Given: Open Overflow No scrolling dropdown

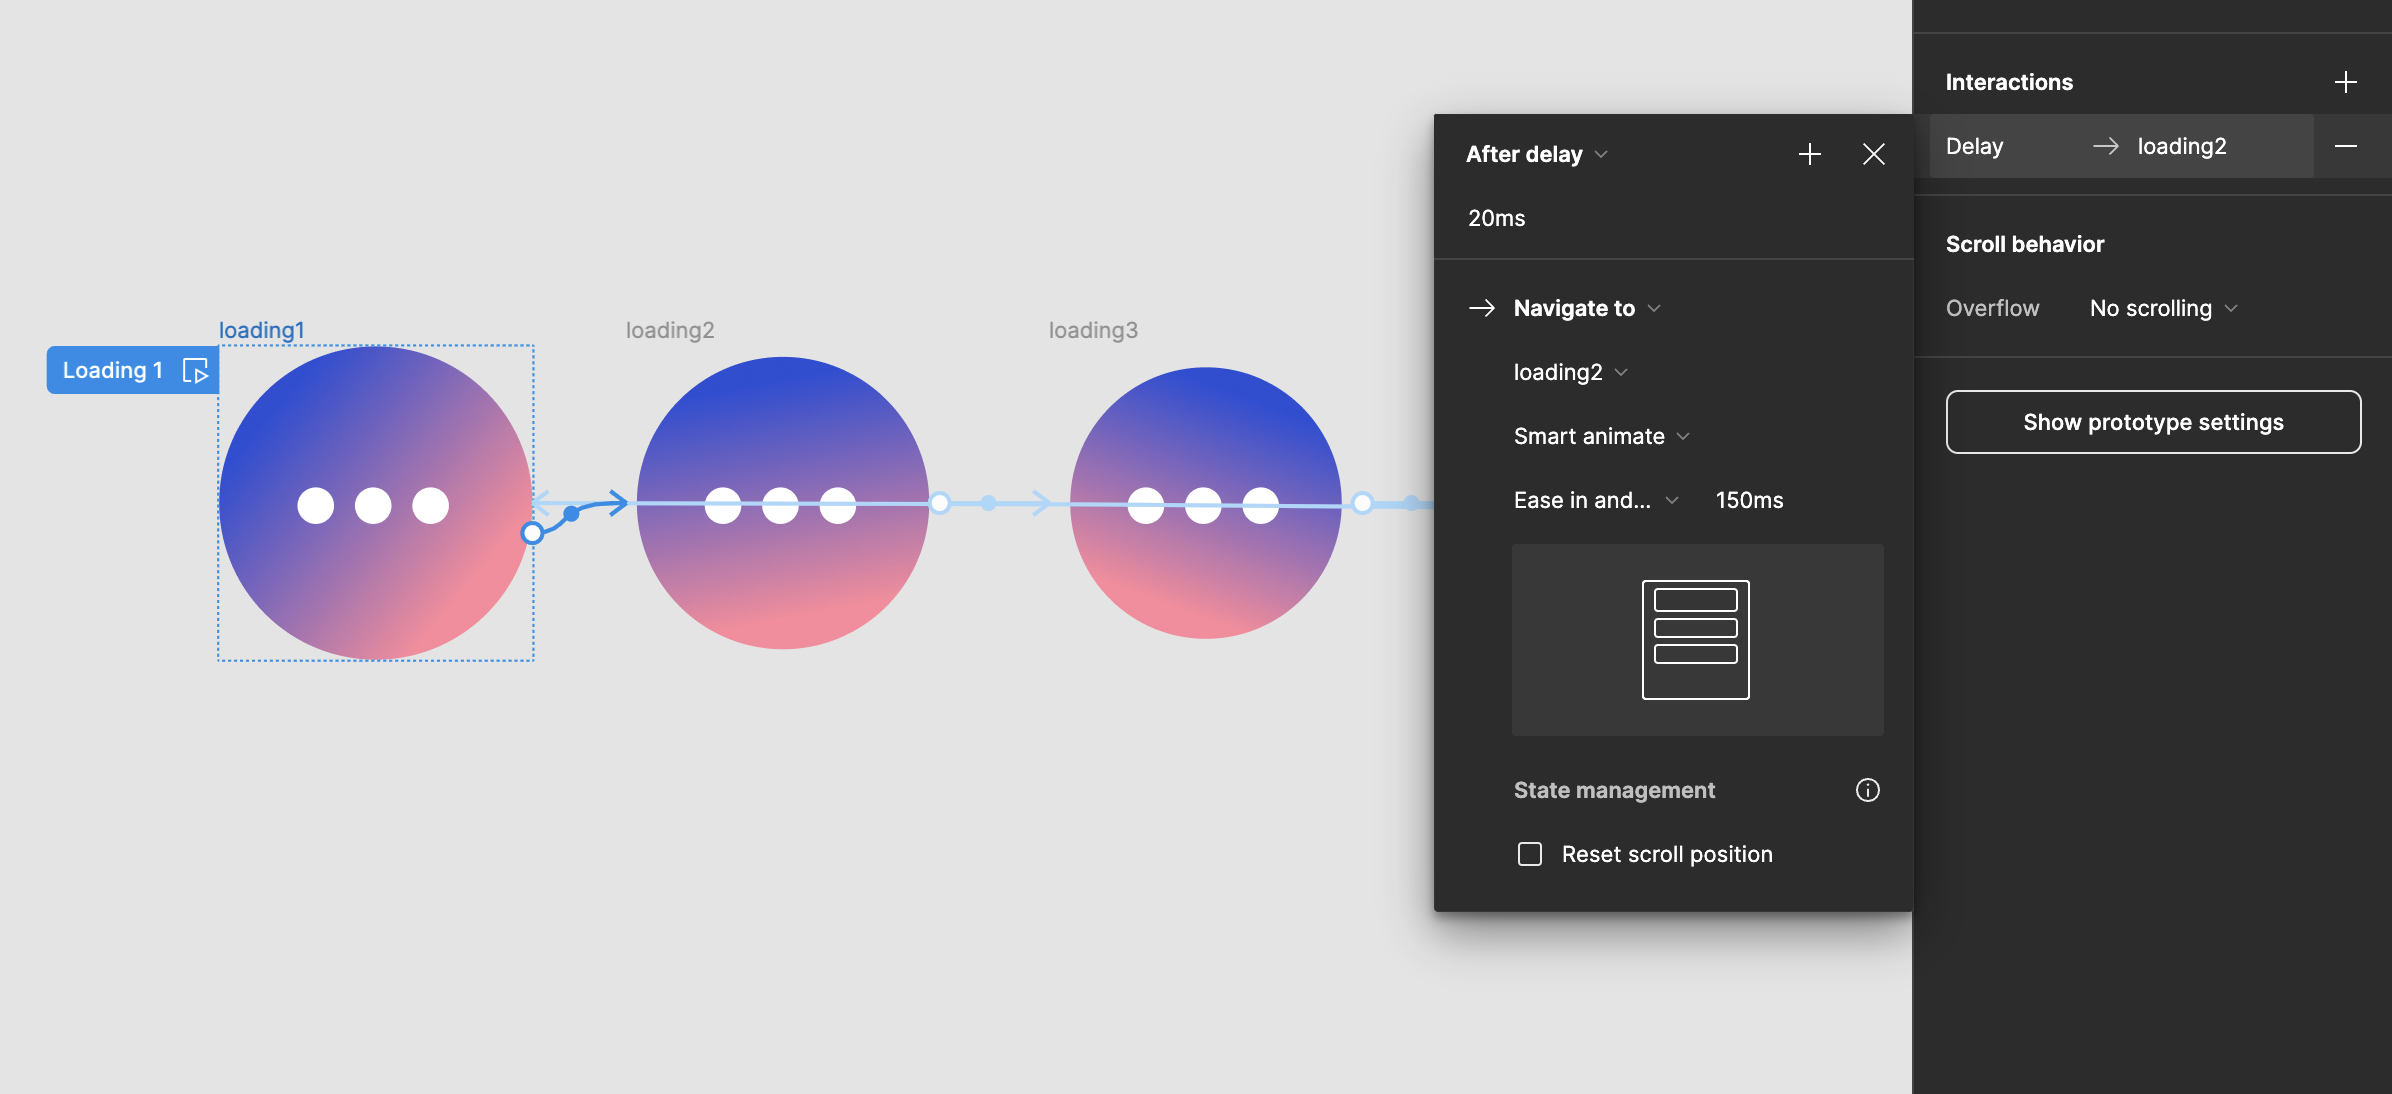Looking at the screenshot, I should pyautogui.click(x=2162, y=308).
